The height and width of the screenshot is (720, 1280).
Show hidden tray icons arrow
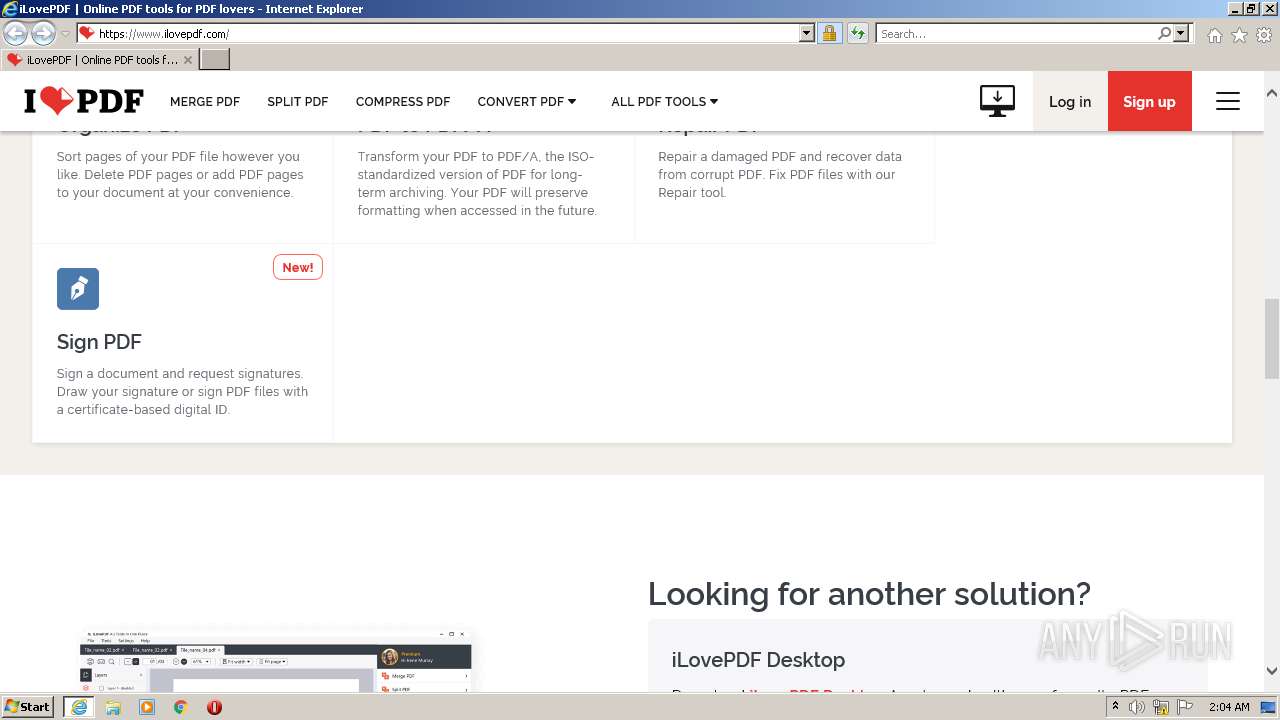click(1115, 707)
